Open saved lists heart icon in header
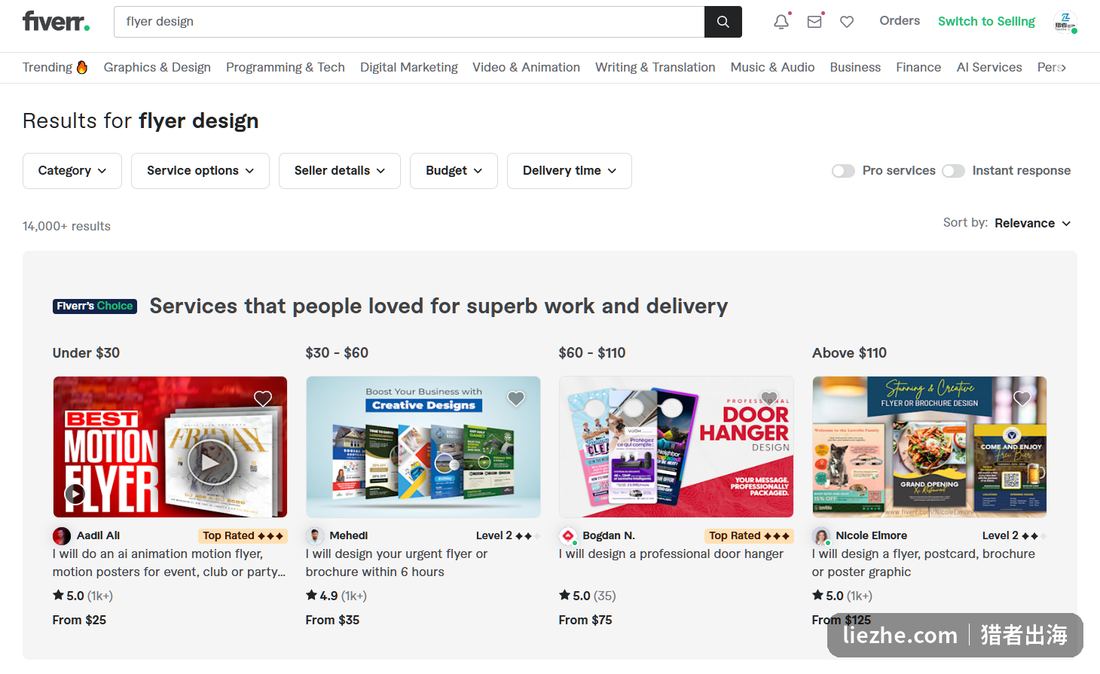 (x=847, y=22)
